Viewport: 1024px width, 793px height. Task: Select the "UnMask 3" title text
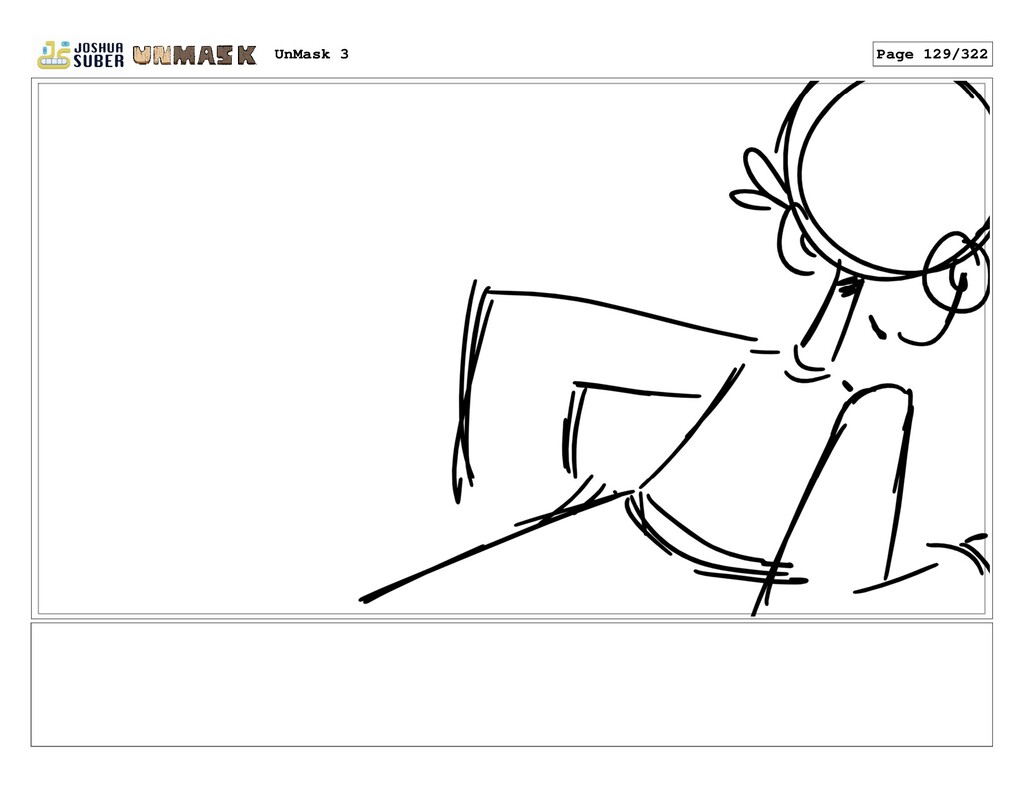coord(312,54)
